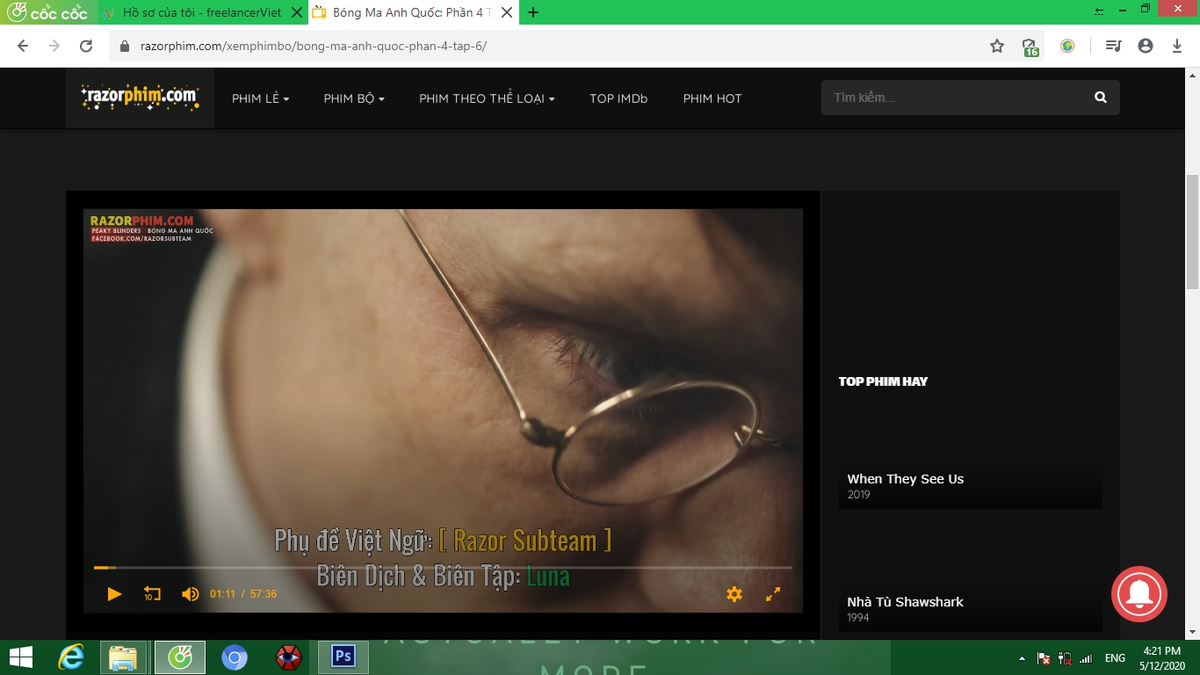Image resolution: width=1200 pixels, height=675 pixels.
Task: Change ENG input language
Action: 1115,658
